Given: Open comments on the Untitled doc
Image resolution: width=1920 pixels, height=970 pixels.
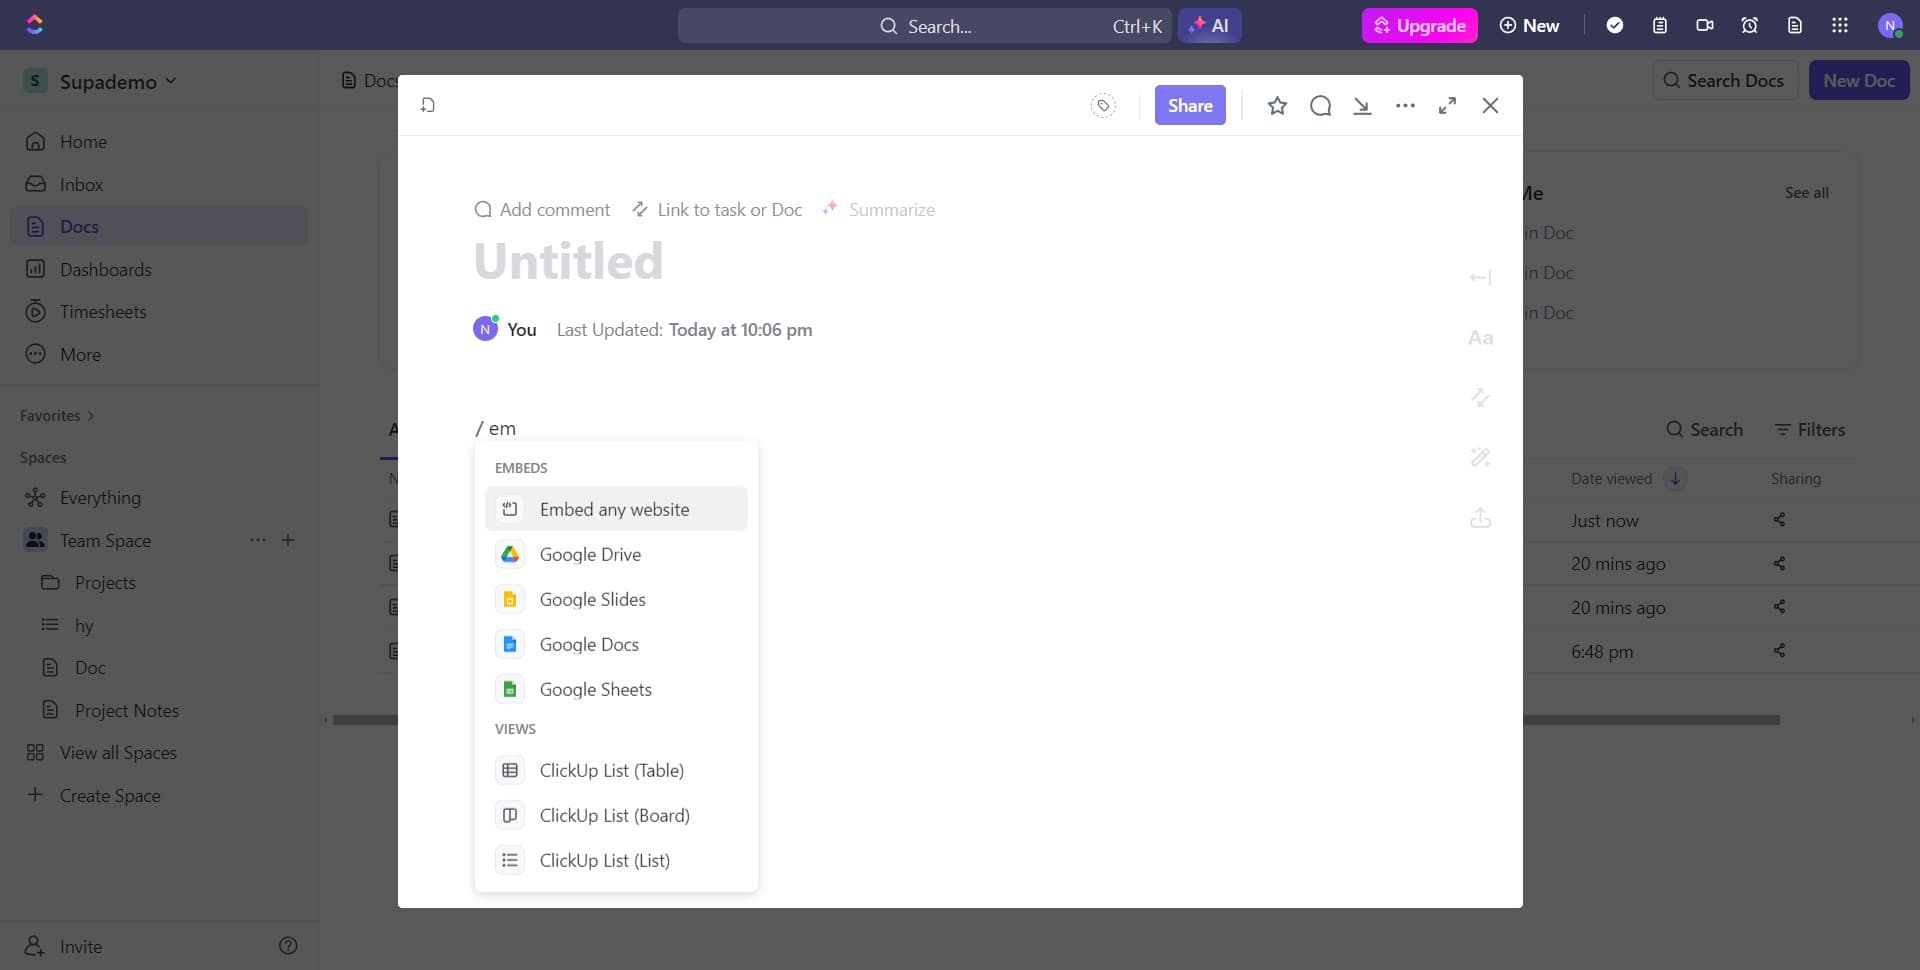Looking at the screenshot, I should coord(1321,105).
